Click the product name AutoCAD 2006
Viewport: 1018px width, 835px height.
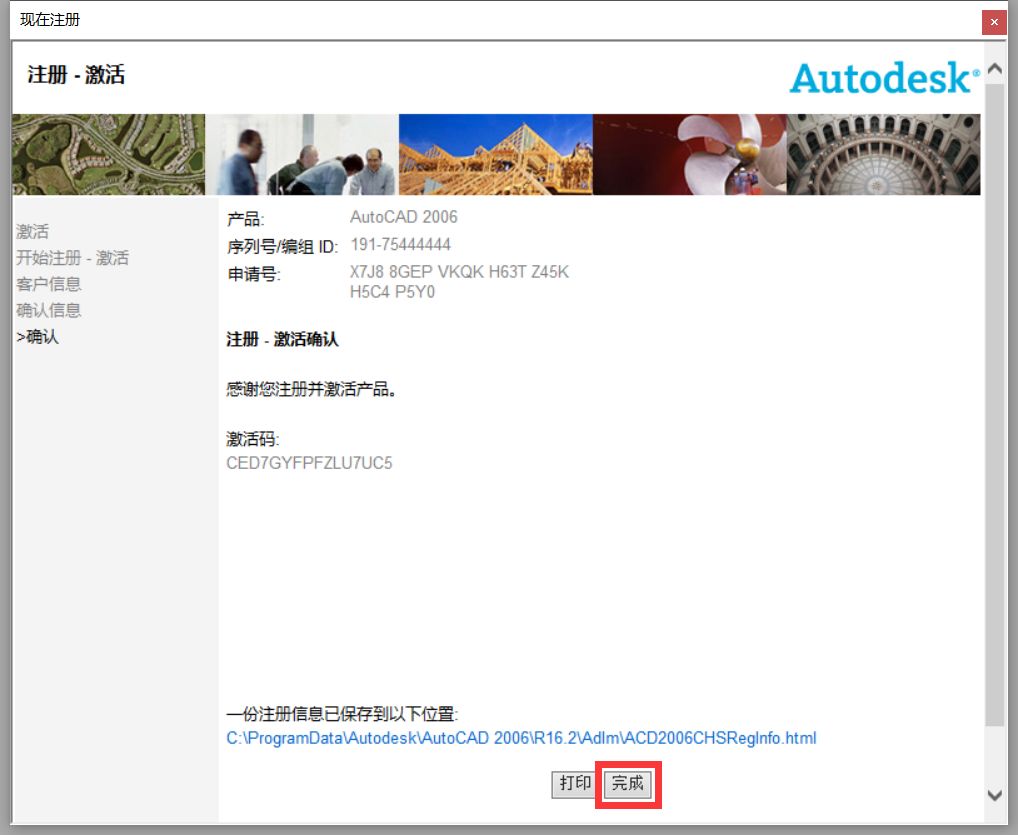point(404,217)
